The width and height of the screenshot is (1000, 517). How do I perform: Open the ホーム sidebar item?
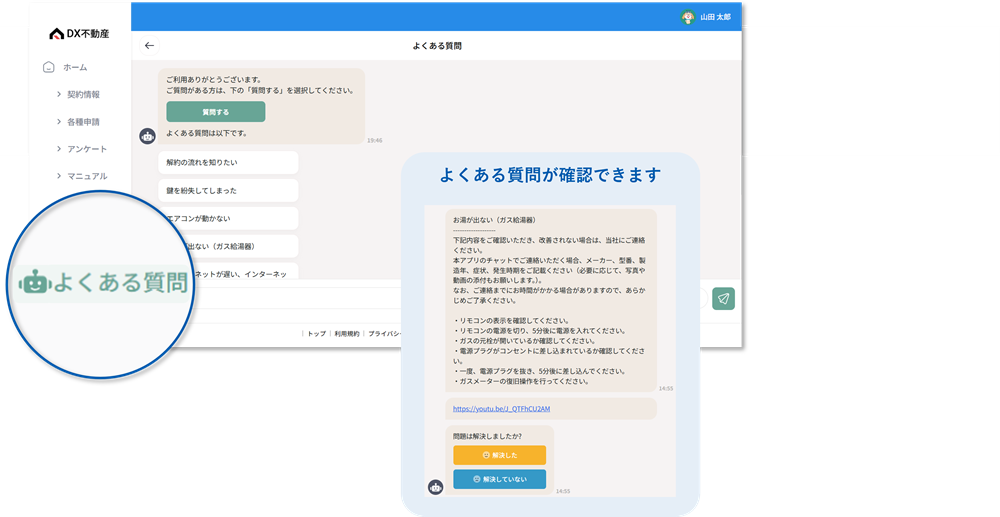tap(66, 67)
